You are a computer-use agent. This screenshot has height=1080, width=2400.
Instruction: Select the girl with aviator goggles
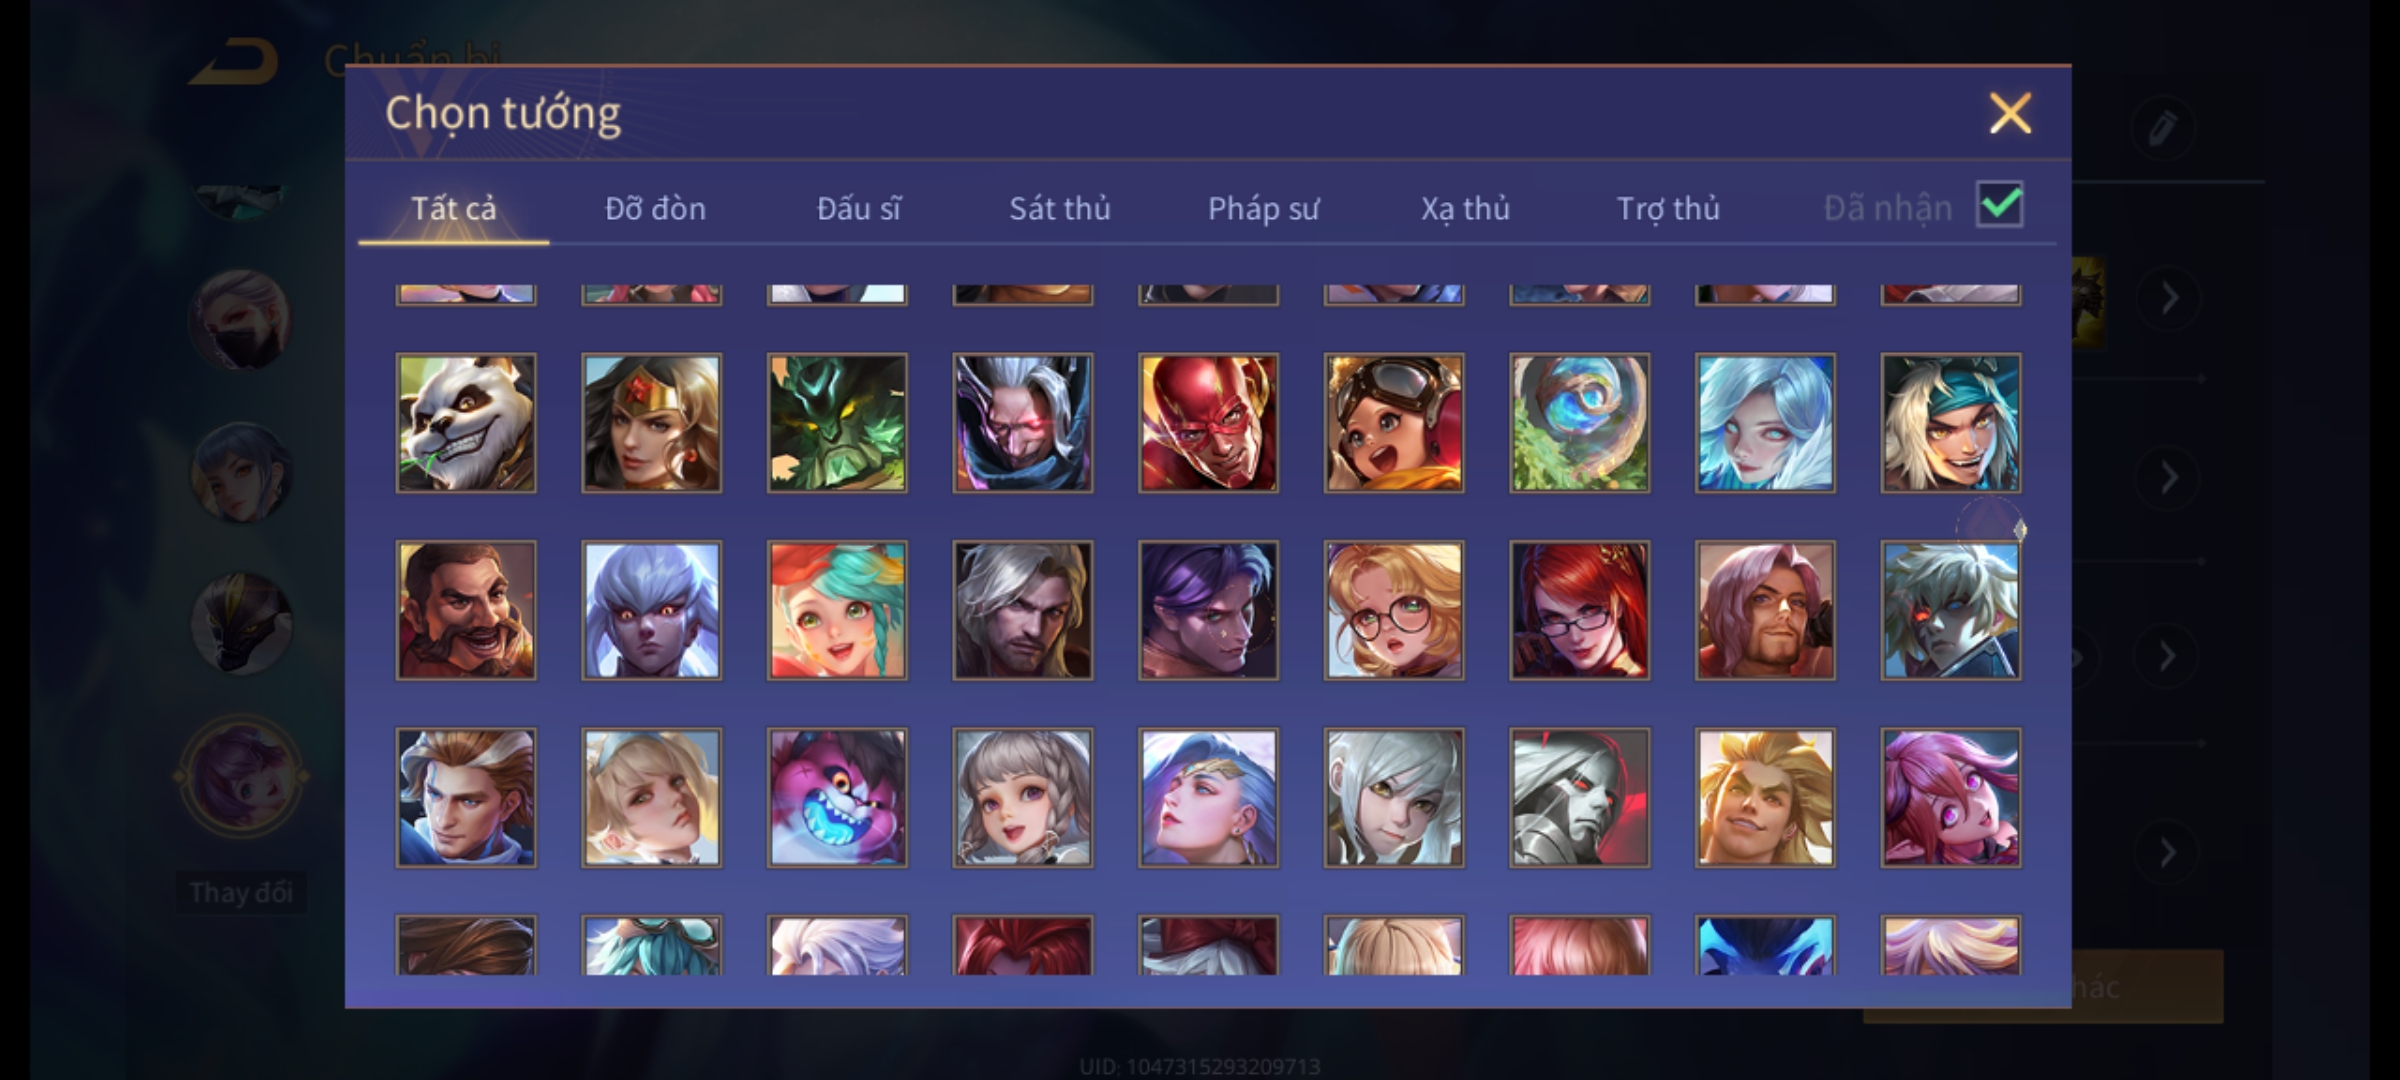[1394, 423]
